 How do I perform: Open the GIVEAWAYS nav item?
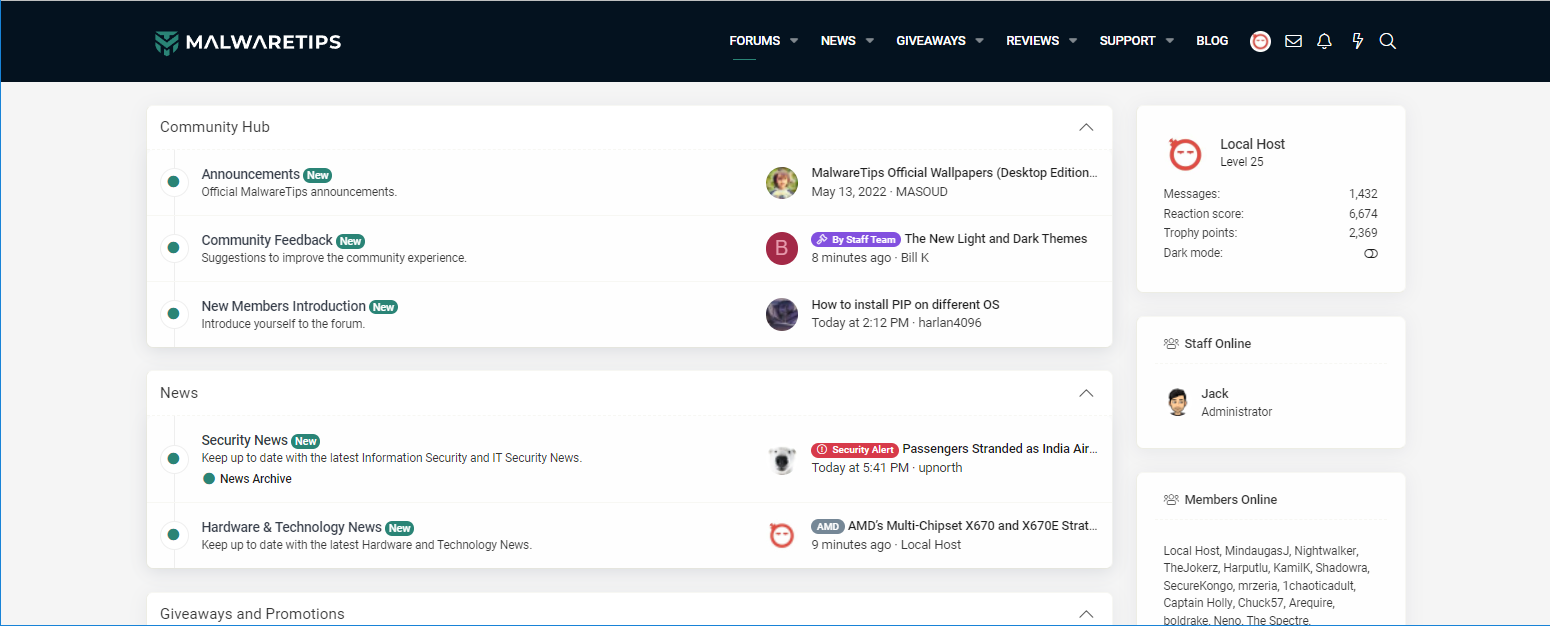pyautogui.click(x=931, y=41)
